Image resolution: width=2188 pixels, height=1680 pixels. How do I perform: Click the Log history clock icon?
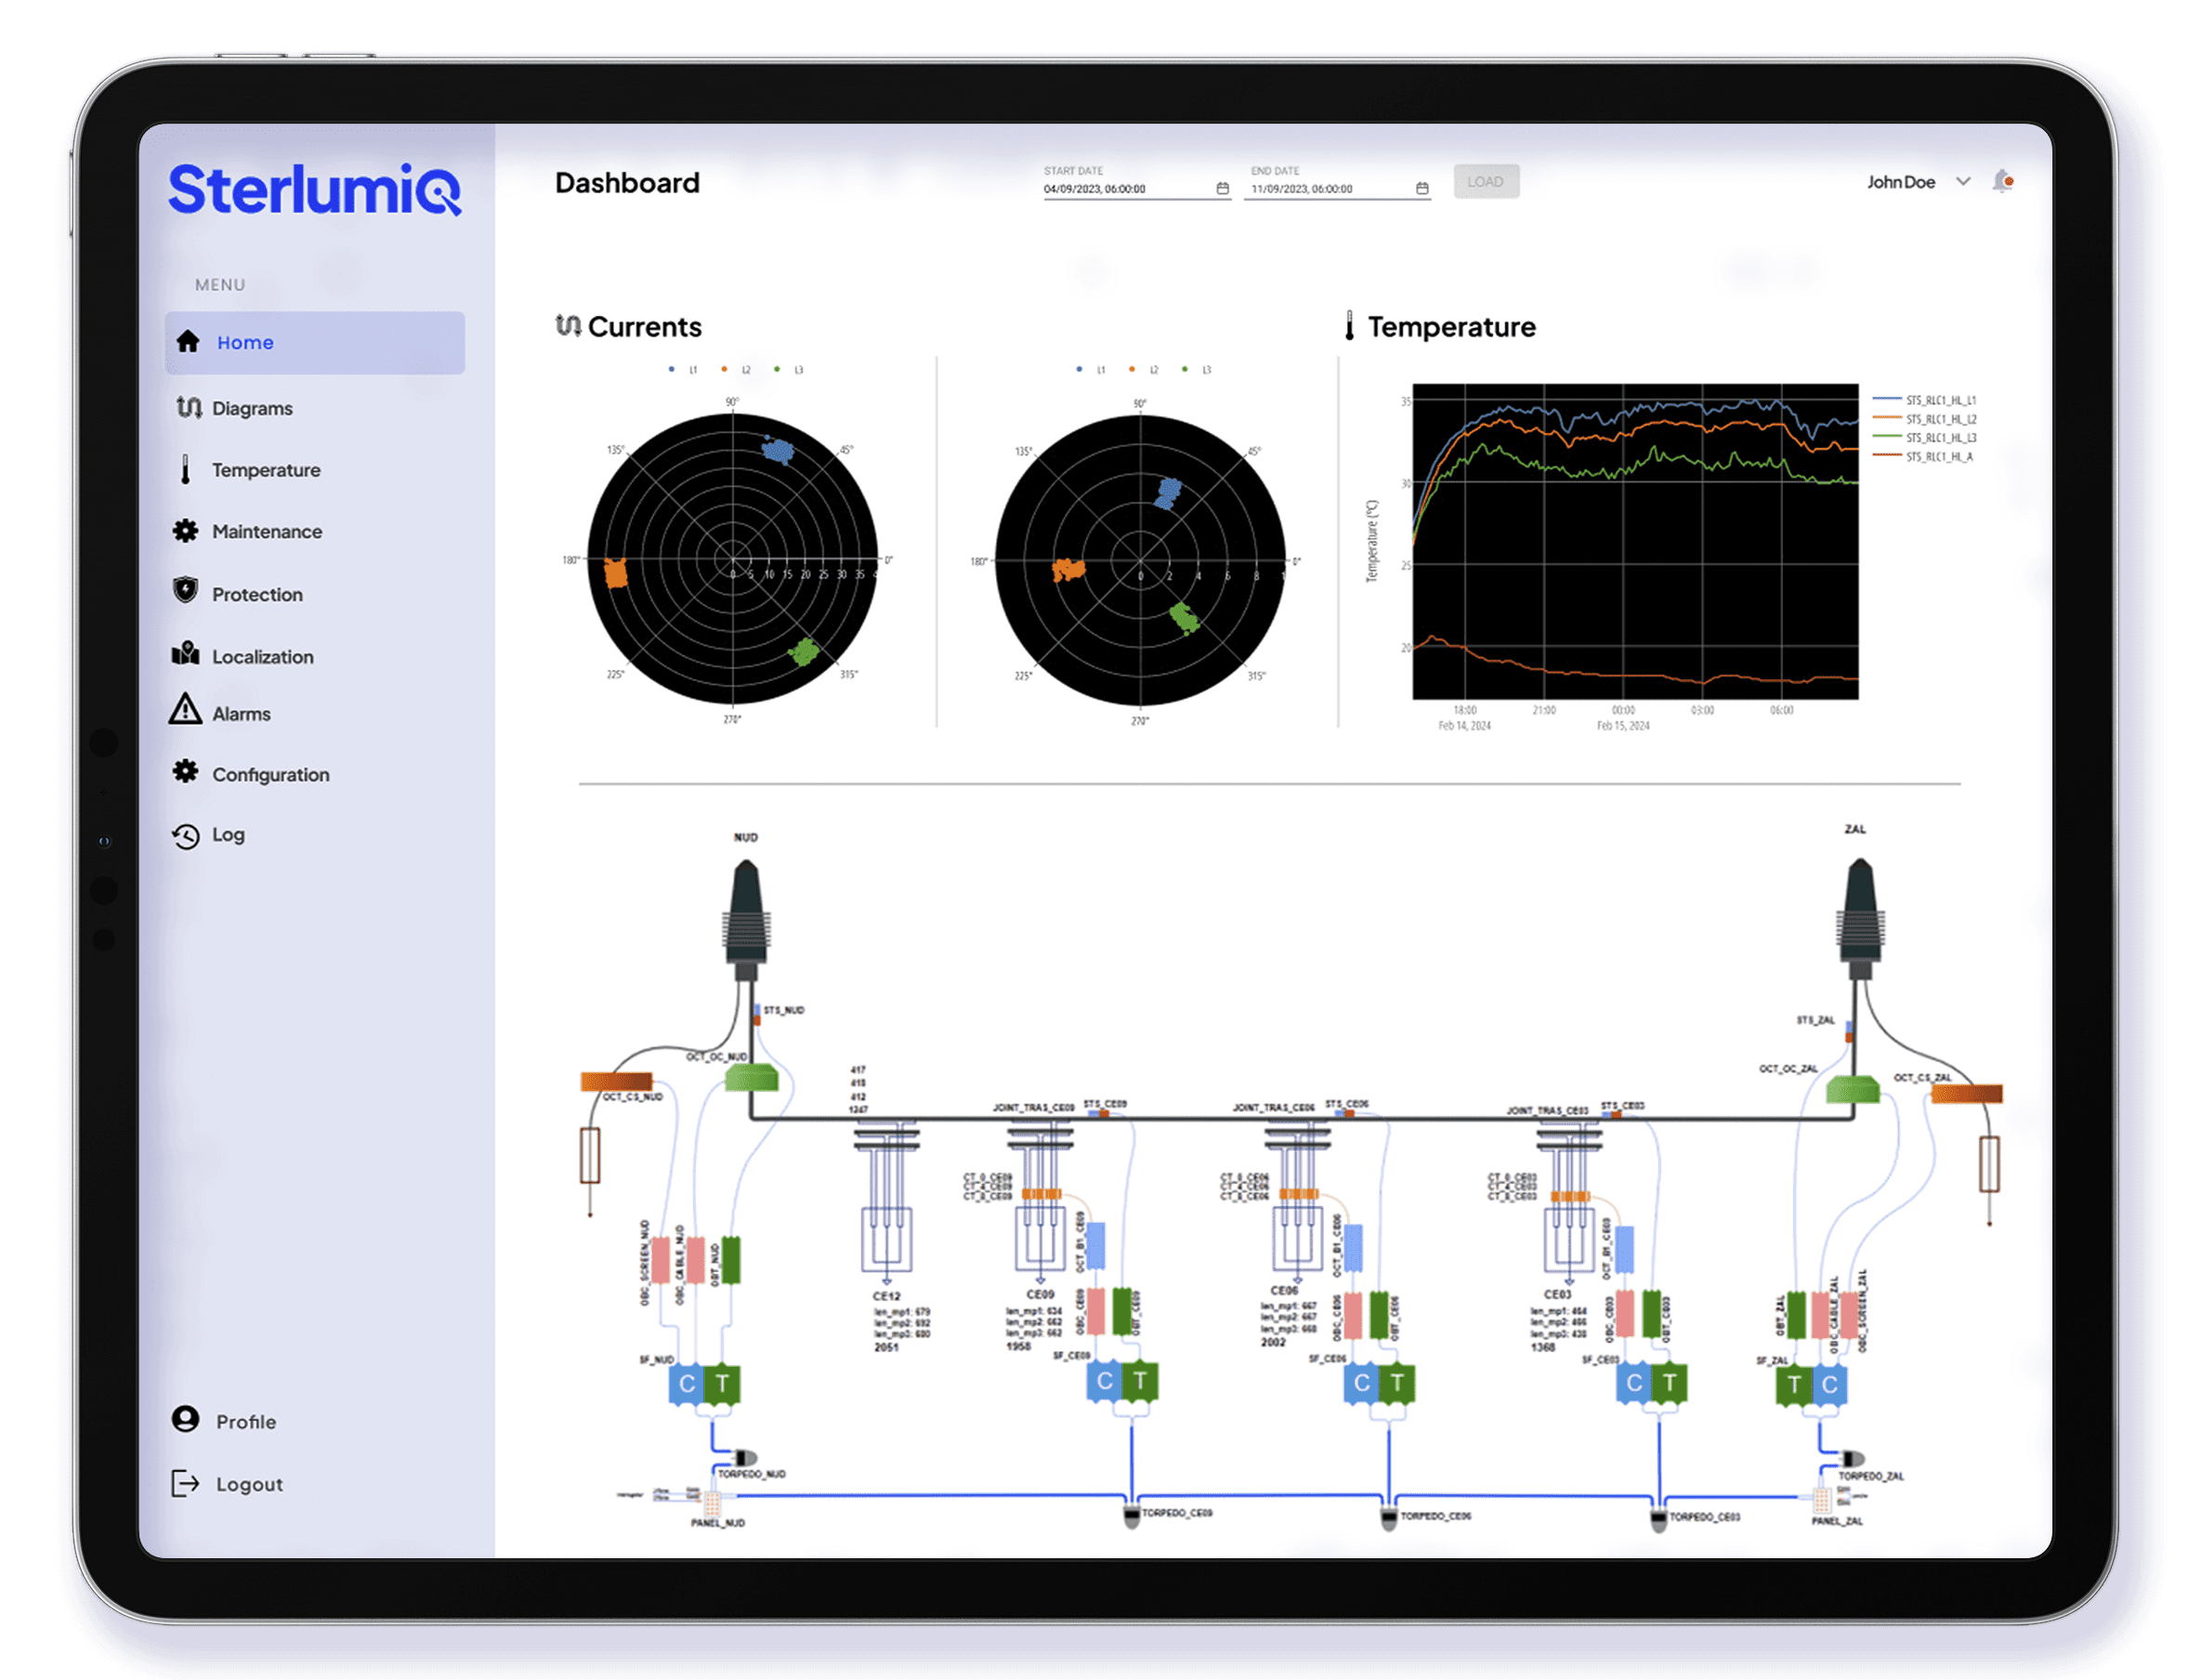tap(185, 835)
